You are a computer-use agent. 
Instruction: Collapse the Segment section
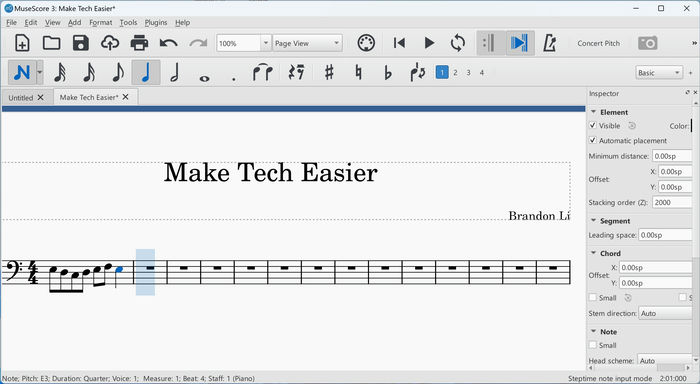593,221
